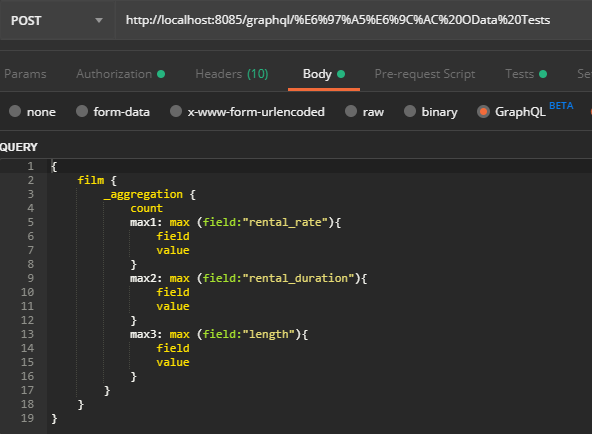The width and height of the screenshot is (592, 434).
Task: Select the Body tab
Action: (324, 74)
